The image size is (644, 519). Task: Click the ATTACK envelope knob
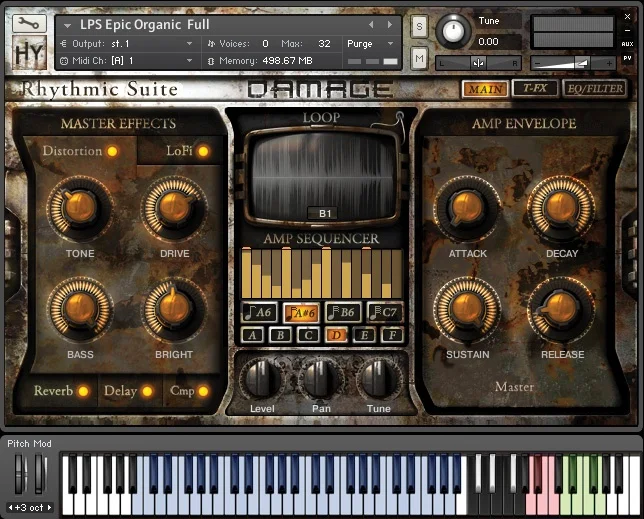pyautogui.click(x=467, y=208)
